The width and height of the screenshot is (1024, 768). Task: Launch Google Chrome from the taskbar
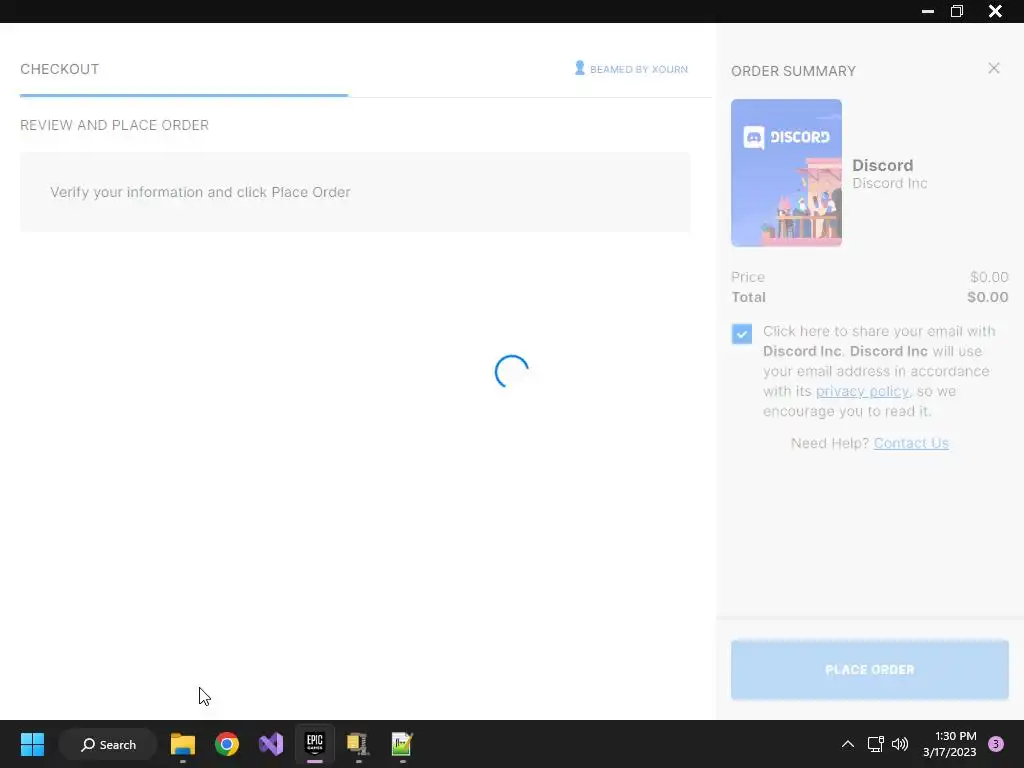tap(227, 744)
